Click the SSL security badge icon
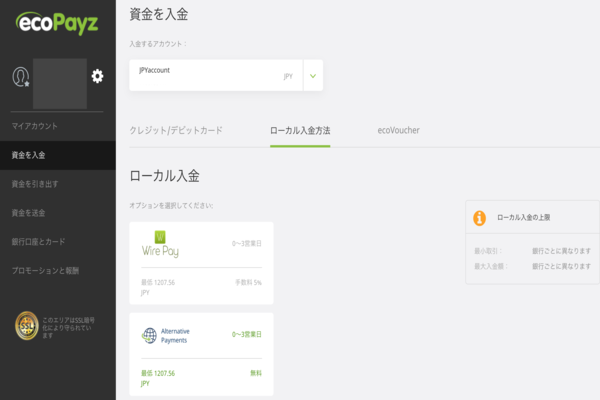 pos(27,326)
